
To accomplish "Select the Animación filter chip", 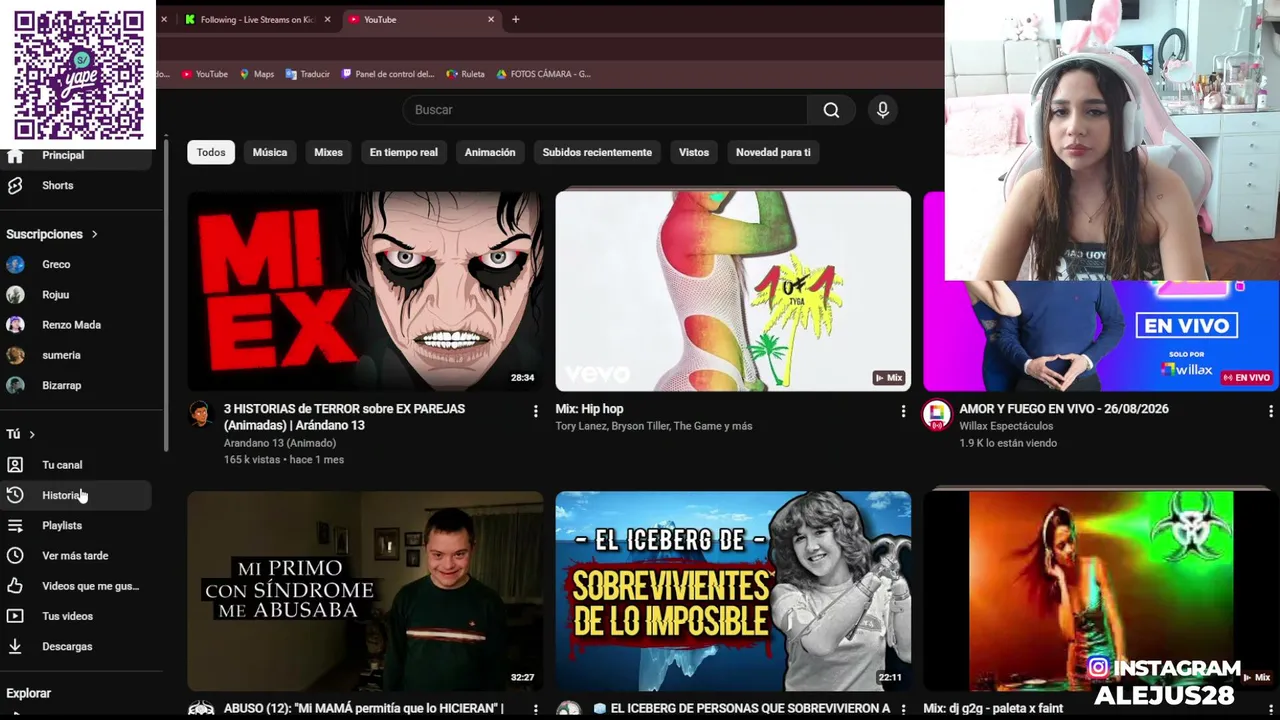I will (x=490, y=152).
